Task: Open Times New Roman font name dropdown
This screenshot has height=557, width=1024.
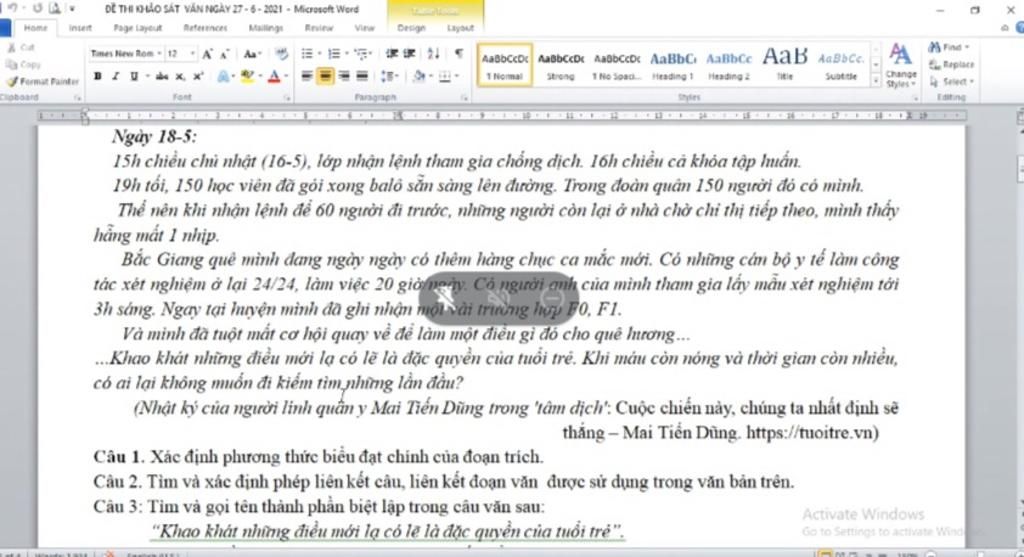Action: (x=159, y=54)
